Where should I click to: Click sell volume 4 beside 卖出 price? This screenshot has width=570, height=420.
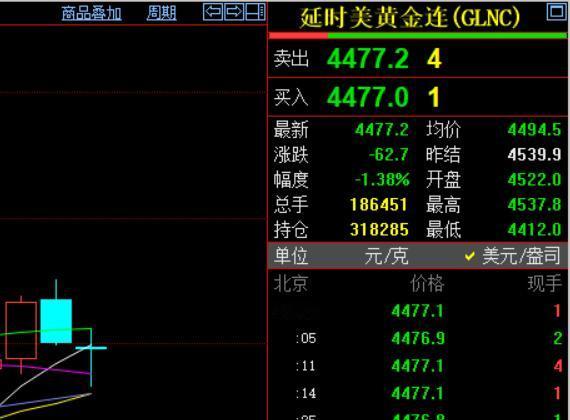pos(434,59)
